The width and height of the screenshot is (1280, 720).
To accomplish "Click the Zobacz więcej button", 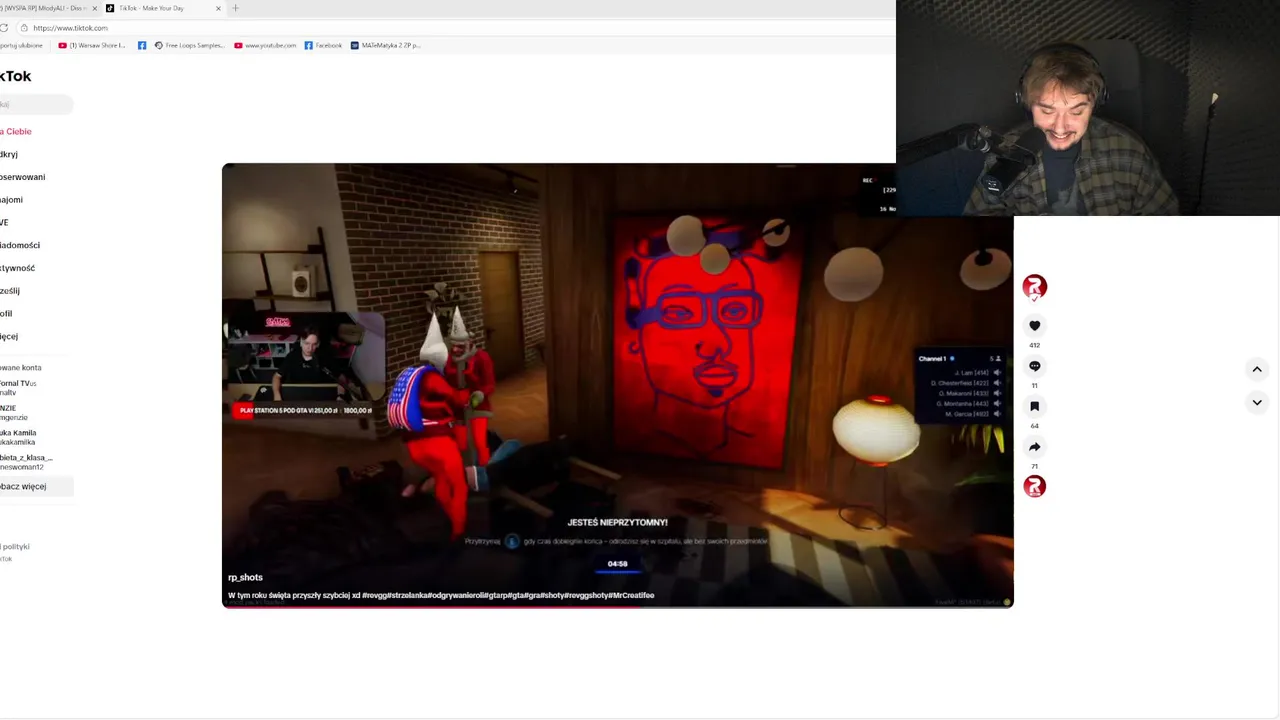I will (x=36, y=486).
